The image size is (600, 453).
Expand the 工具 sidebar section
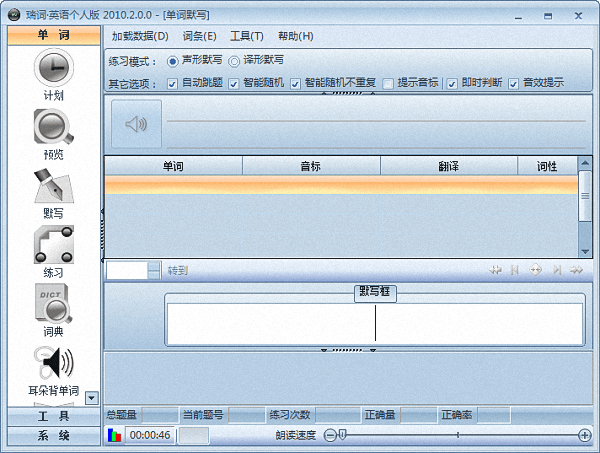click(53, 416)
